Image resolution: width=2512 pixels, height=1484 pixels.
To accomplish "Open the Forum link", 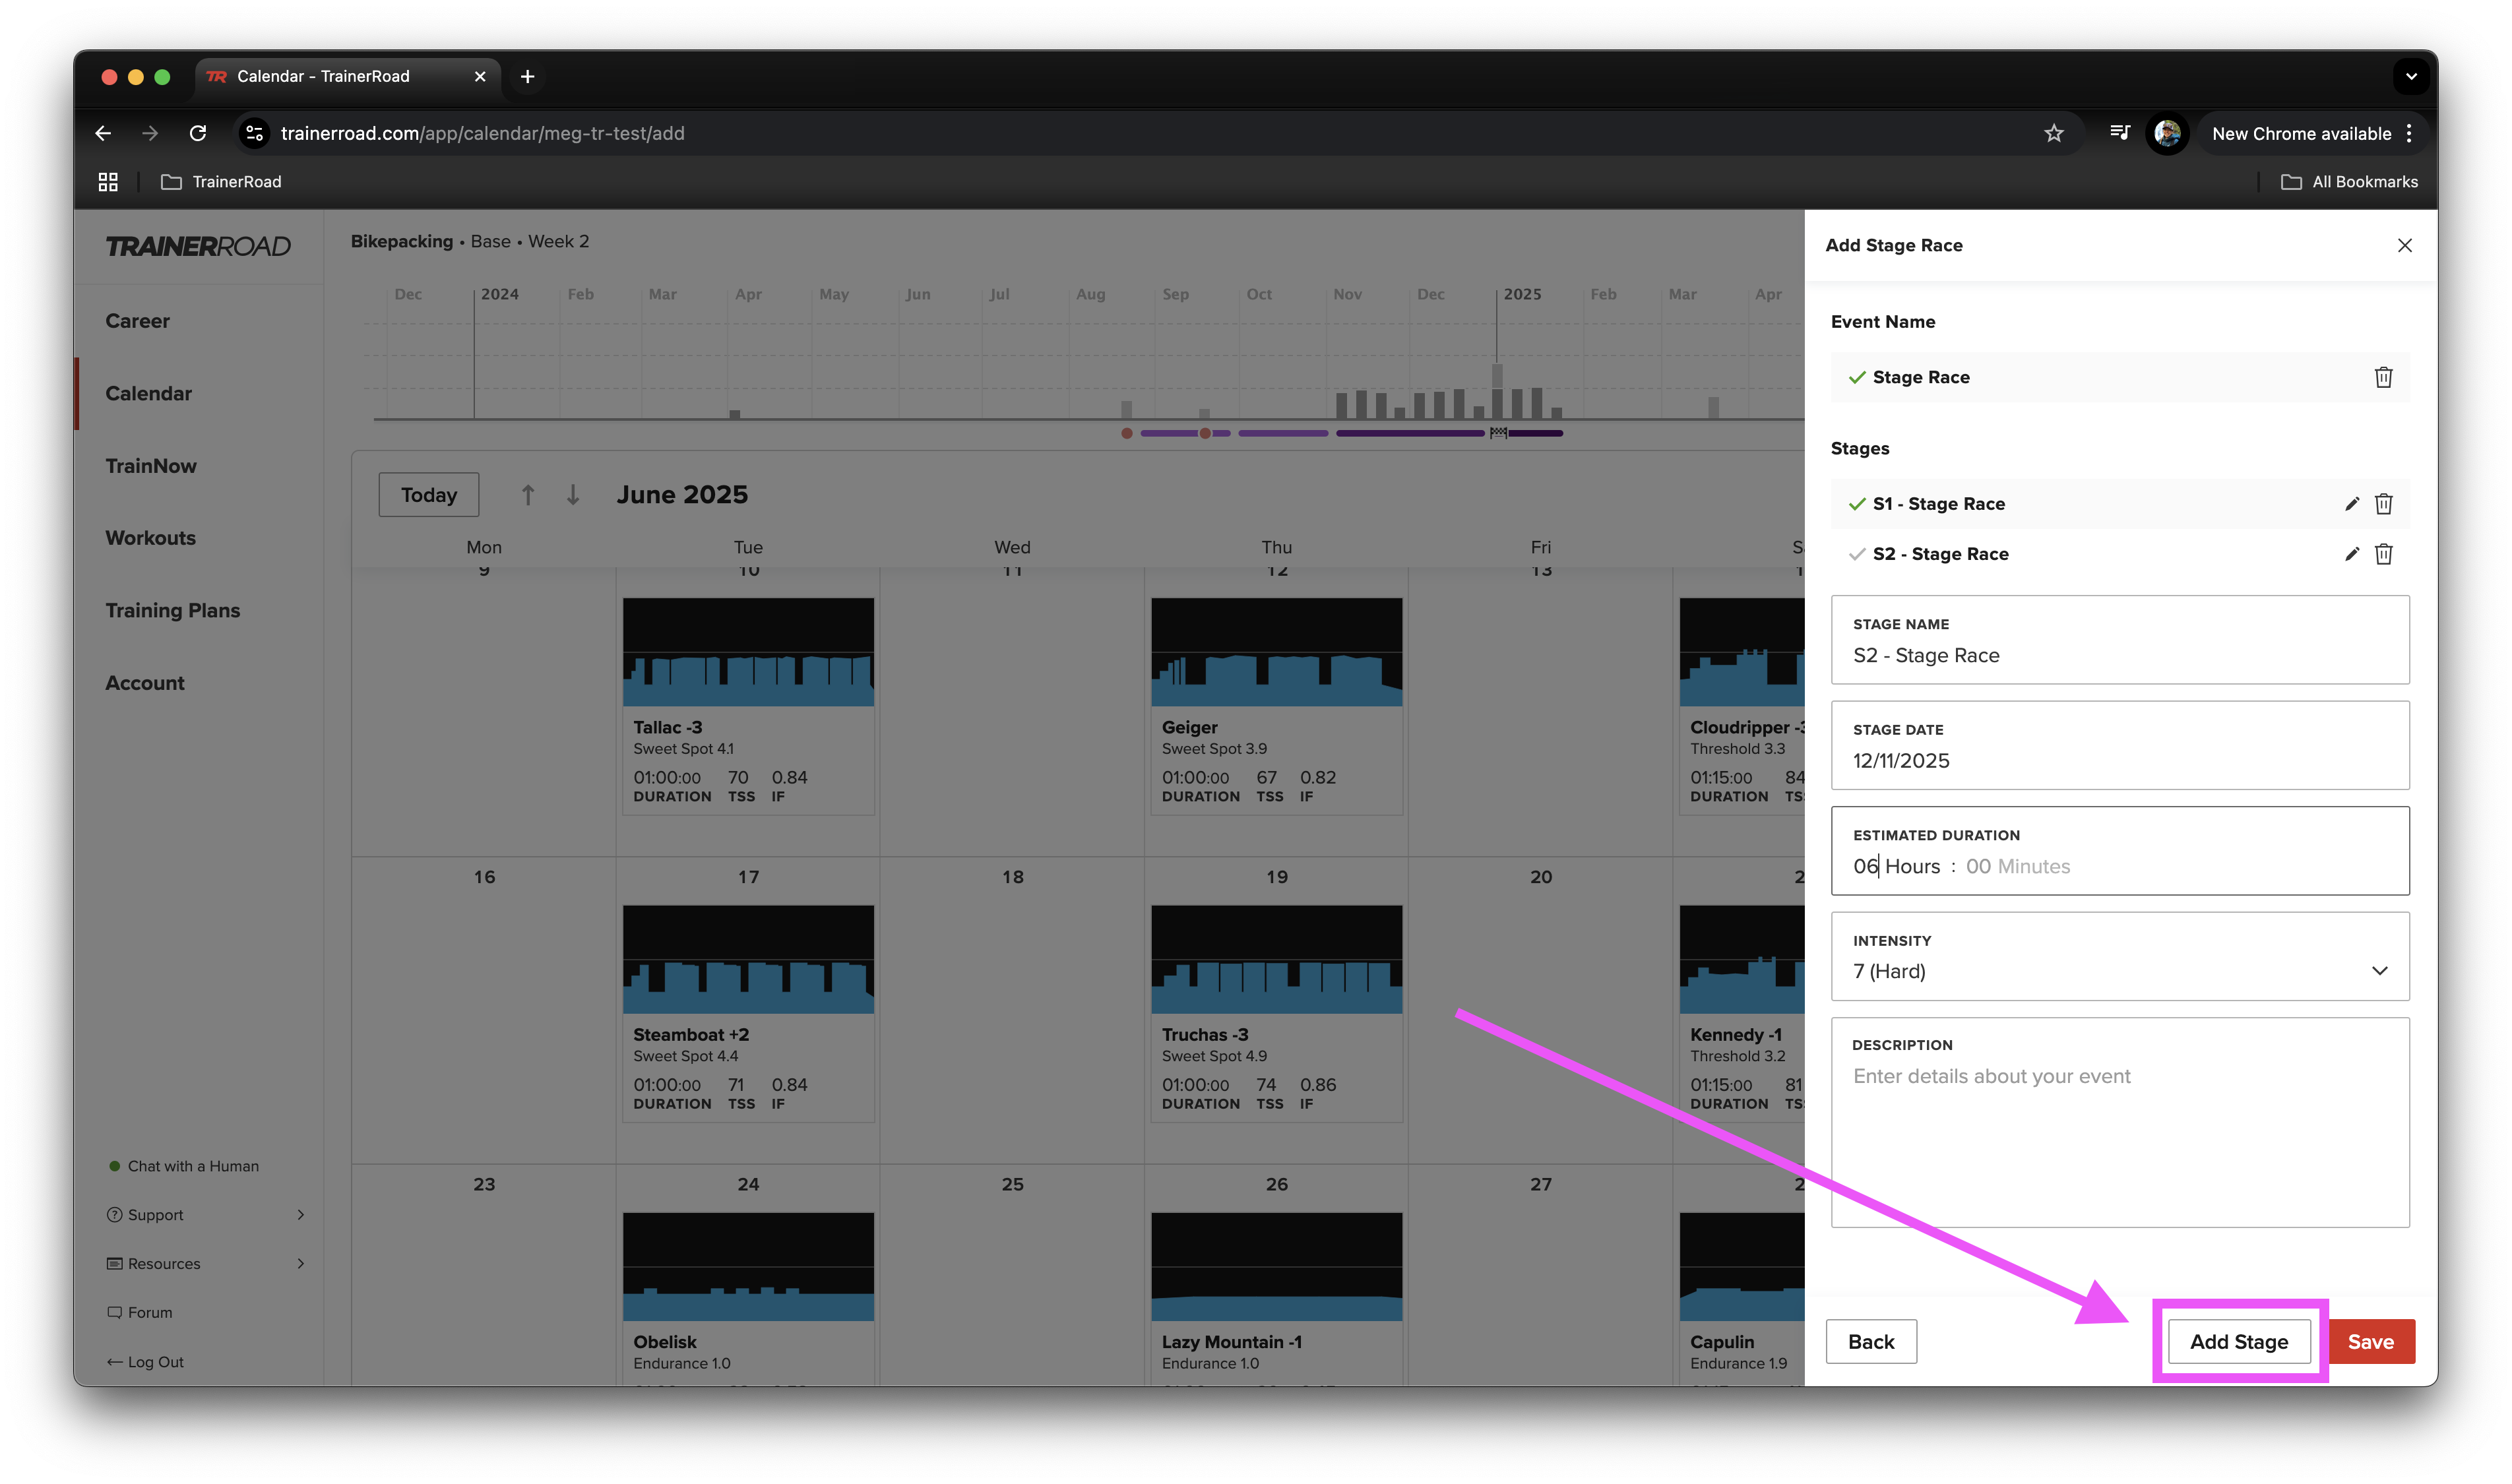I will click(x=140, y=1313).
